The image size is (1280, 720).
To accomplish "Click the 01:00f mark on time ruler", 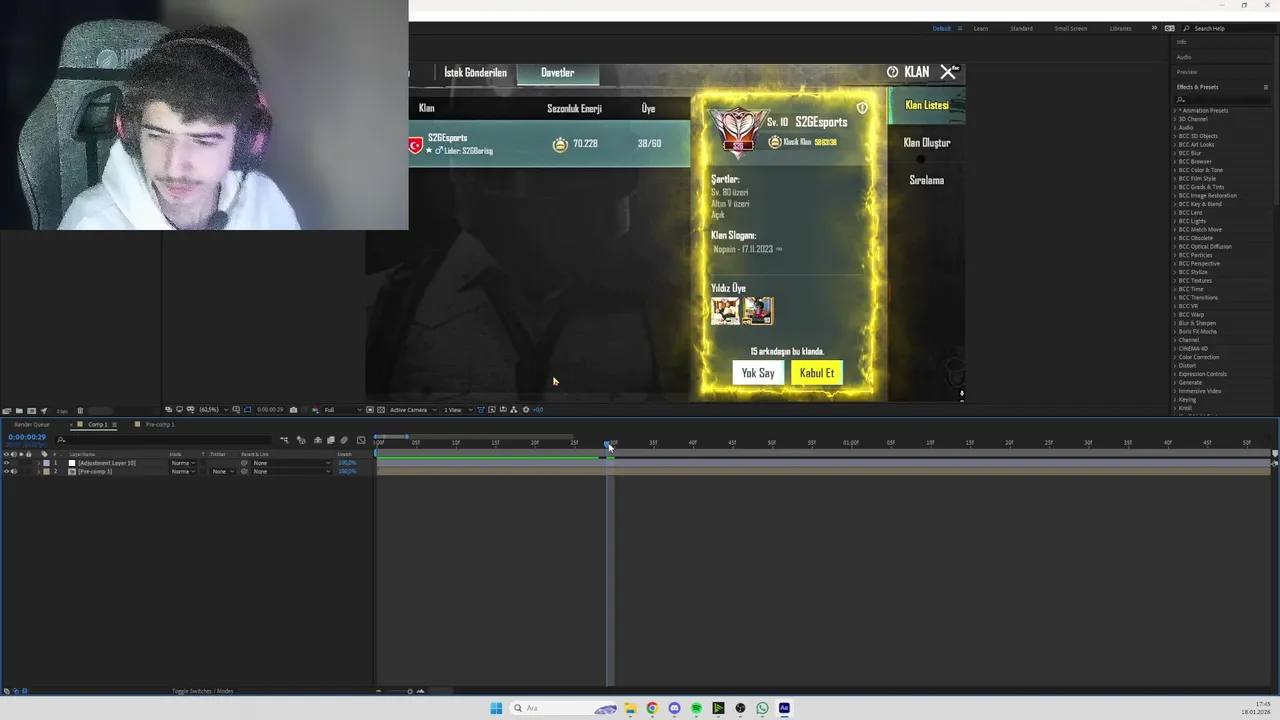I will tap(851, 443).
